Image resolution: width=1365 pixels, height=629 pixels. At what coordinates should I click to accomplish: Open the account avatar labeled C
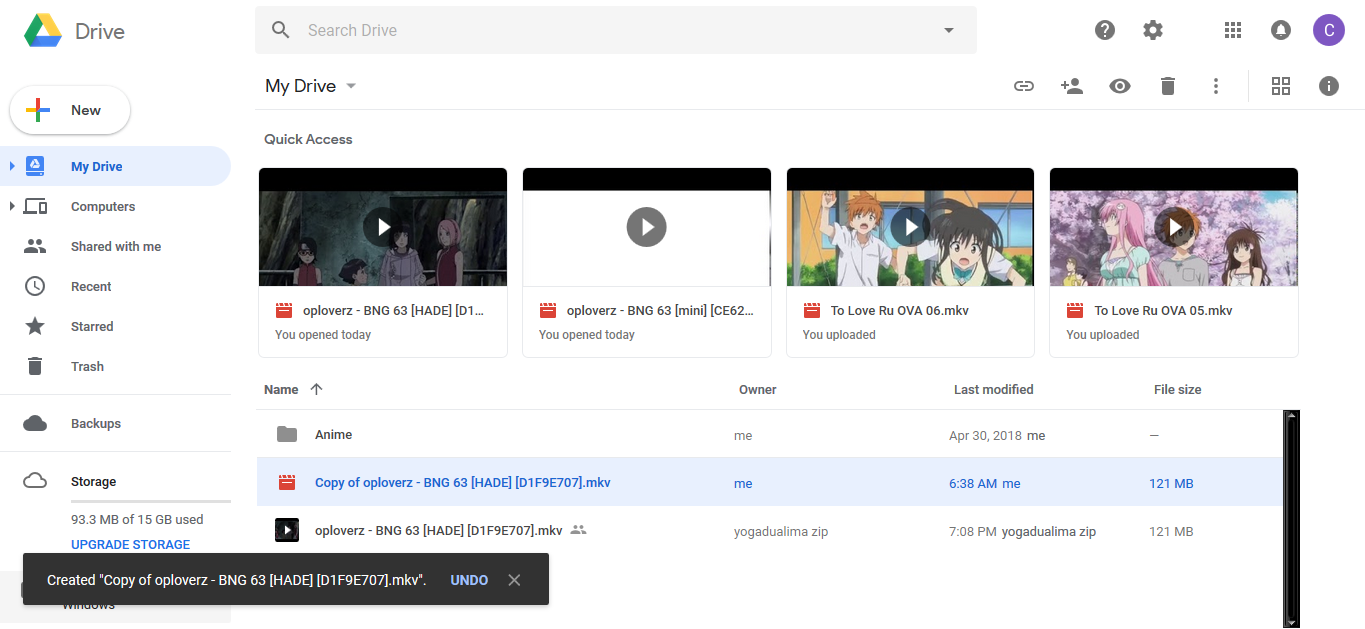tap(1329, 30)
